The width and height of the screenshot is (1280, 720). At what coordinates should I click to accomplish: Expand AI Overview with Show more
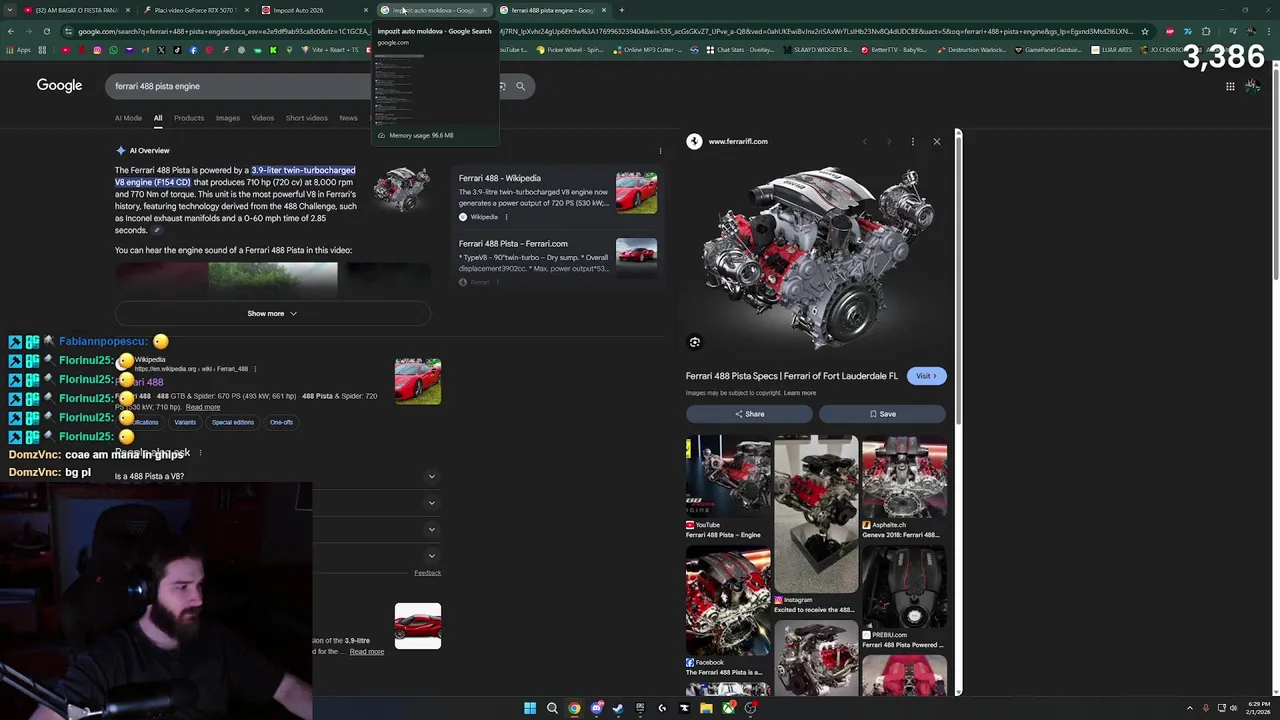click(272, 313)
